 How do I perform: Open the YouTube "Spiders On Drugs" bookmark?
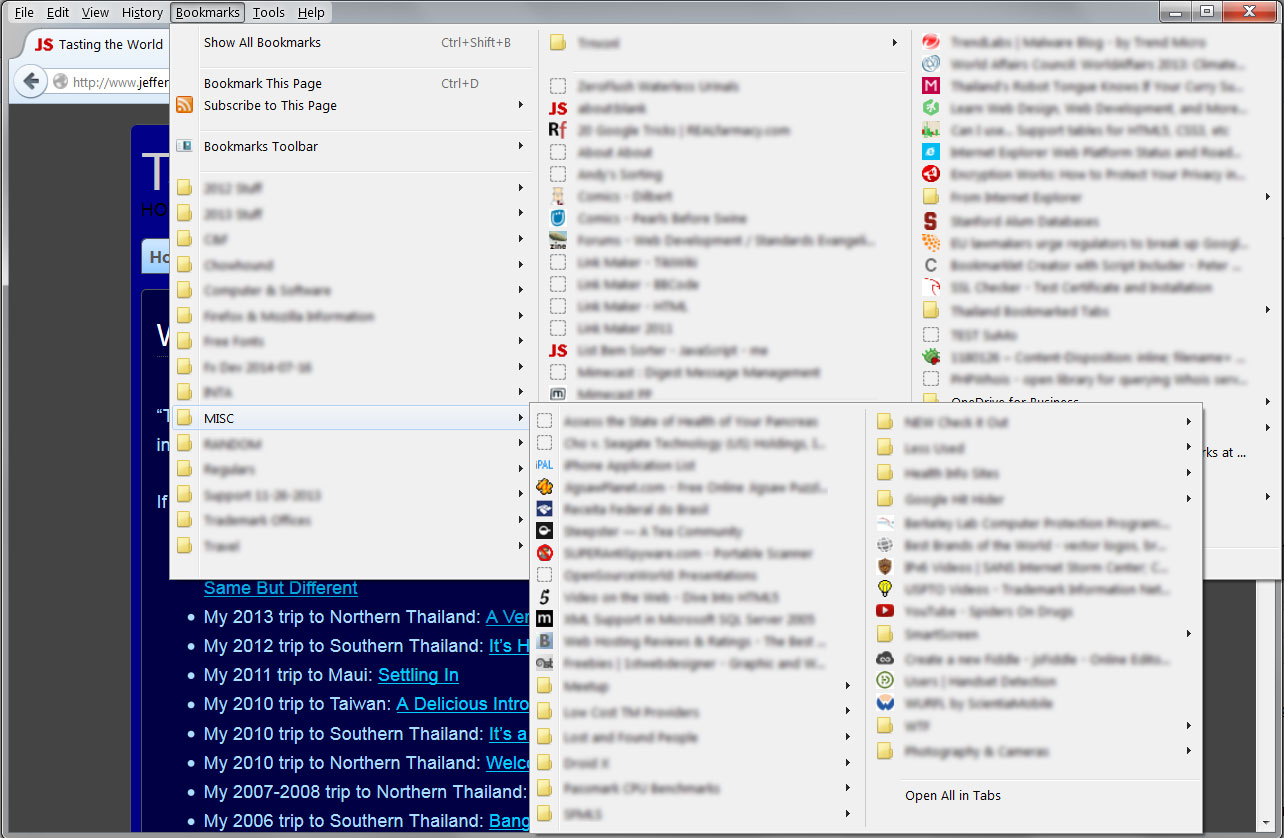990,611
